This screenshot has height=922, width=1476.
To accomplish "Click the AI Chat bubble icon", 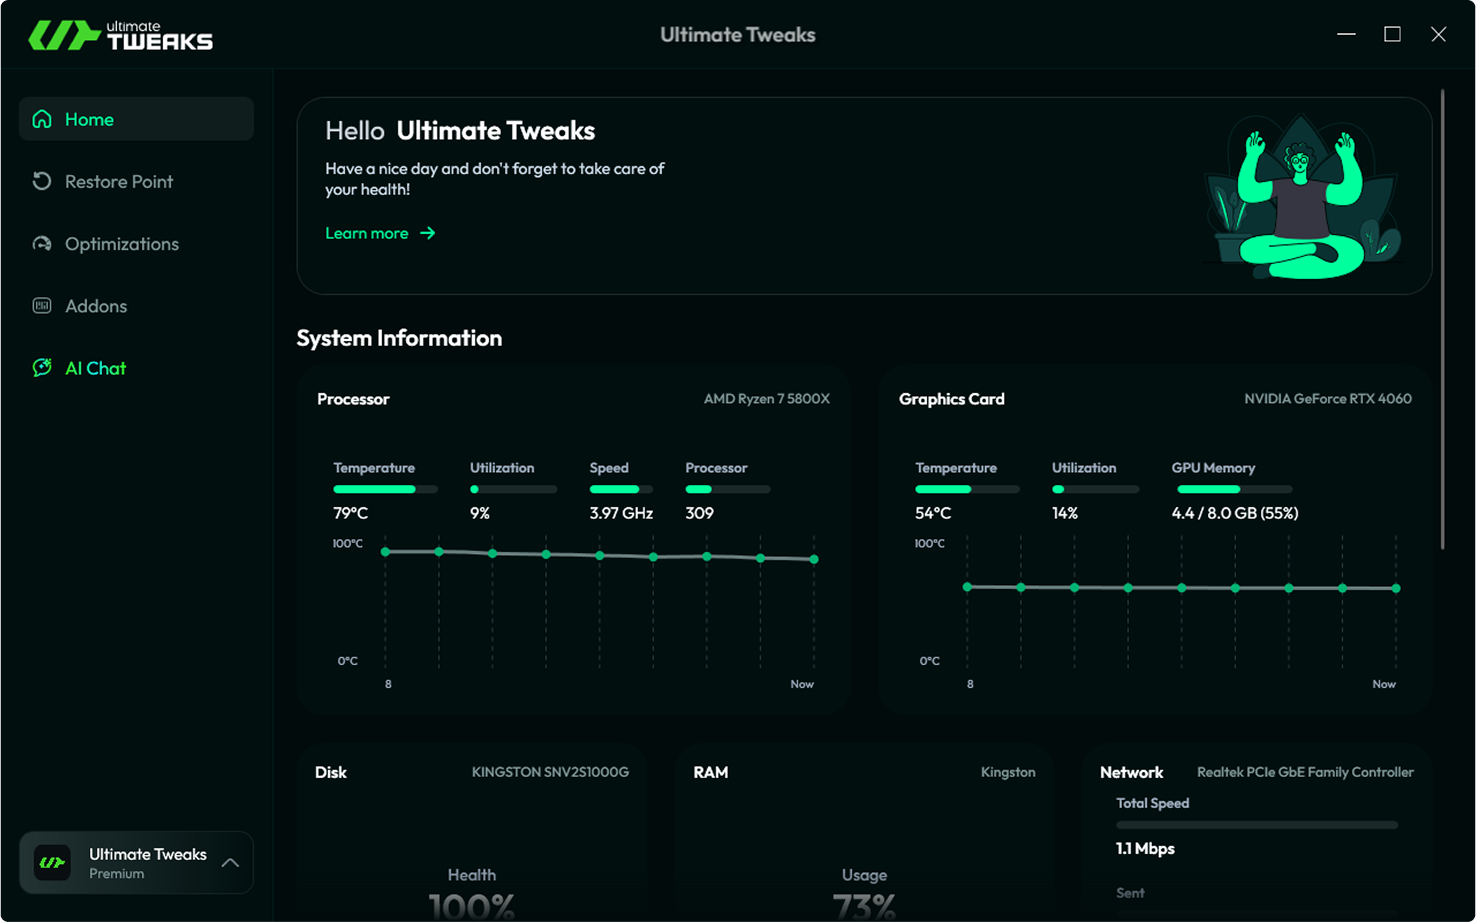I will click(x=42, y=368).
